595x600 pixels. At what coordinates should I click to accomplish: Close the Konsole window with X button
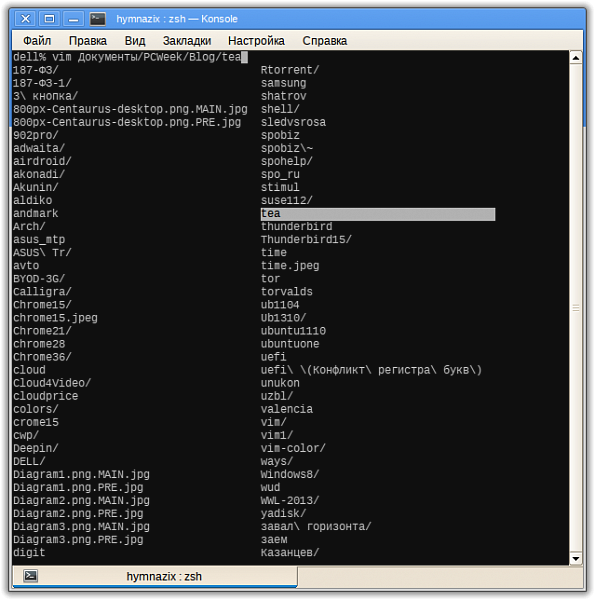click(26, 19)
